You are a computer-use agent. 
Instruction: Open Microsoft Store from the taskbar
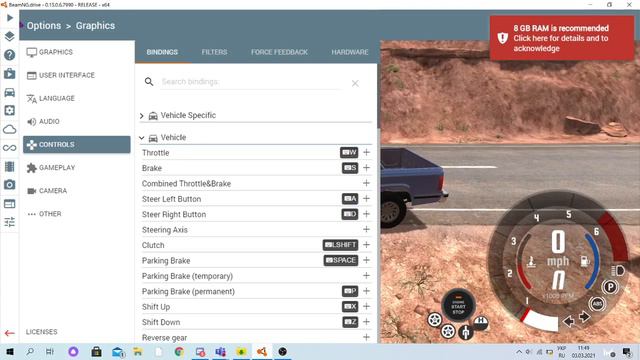(x=96, y=351)
